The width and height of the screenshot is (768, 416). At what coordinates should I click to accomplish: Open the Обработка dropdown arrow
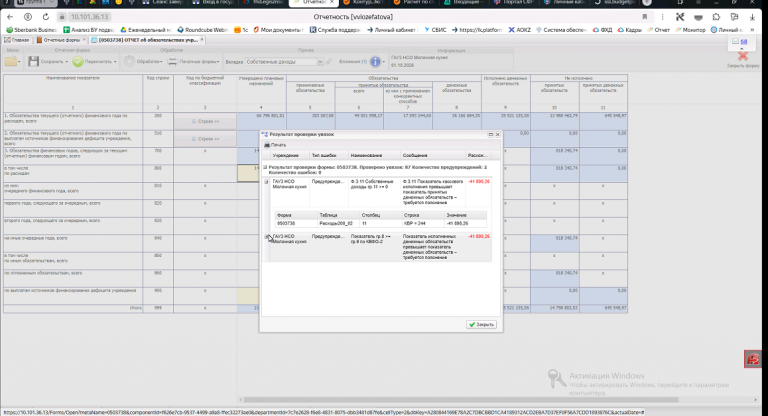coord(161,62)
